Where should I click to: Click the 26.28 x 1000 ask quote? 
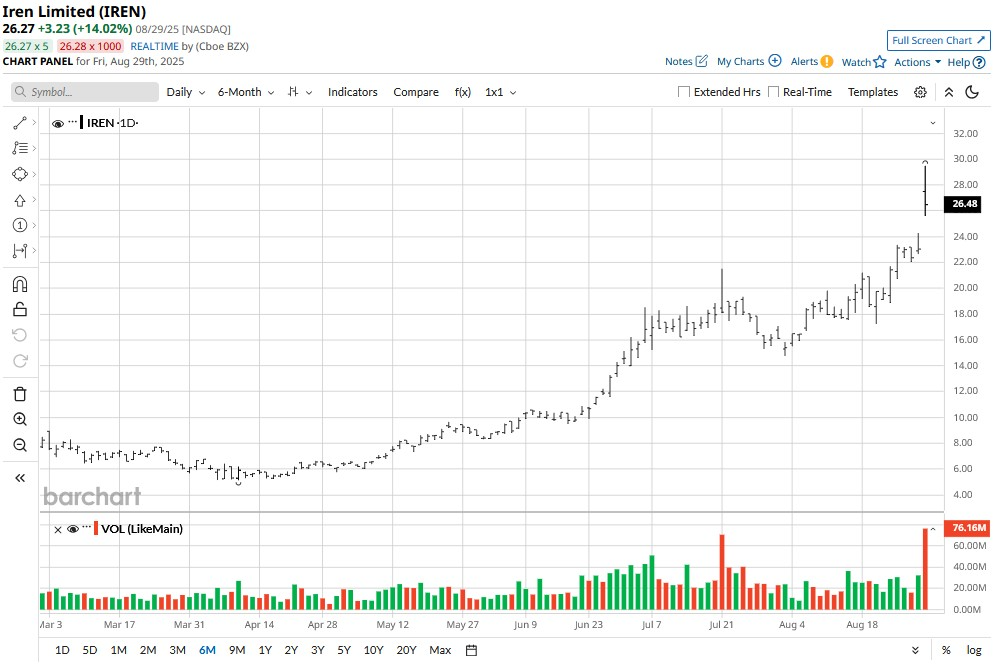91,46
